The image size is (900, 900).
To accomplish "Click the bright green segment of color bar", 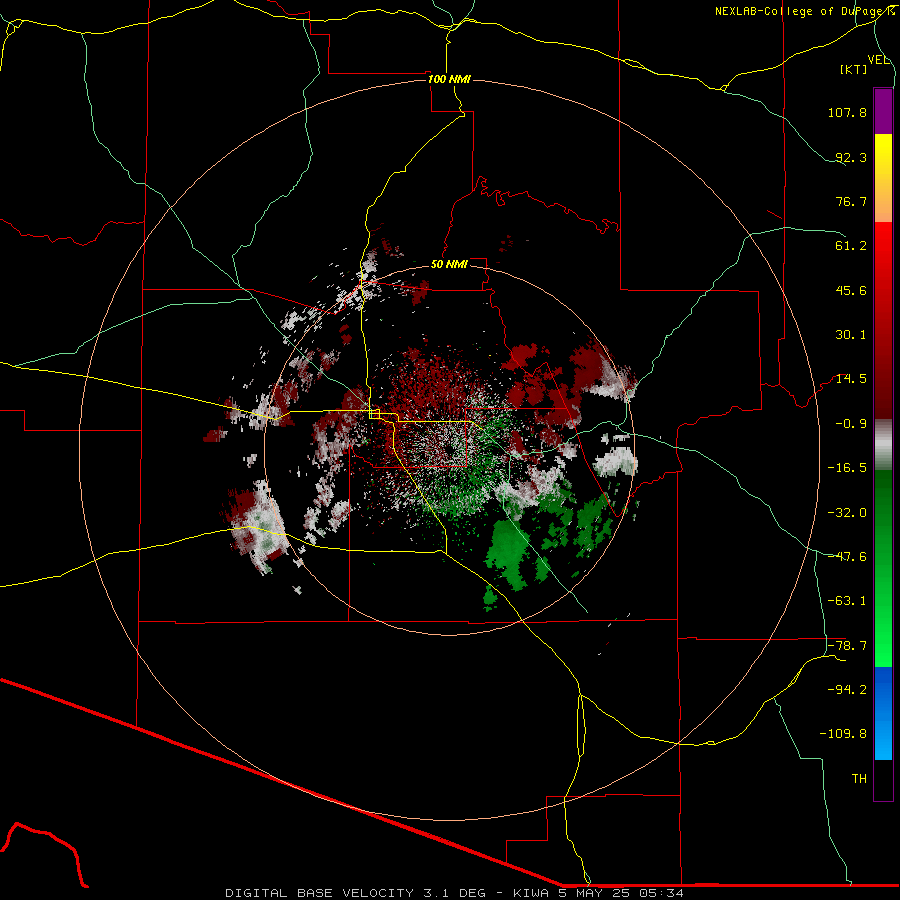I will [883, 568].
